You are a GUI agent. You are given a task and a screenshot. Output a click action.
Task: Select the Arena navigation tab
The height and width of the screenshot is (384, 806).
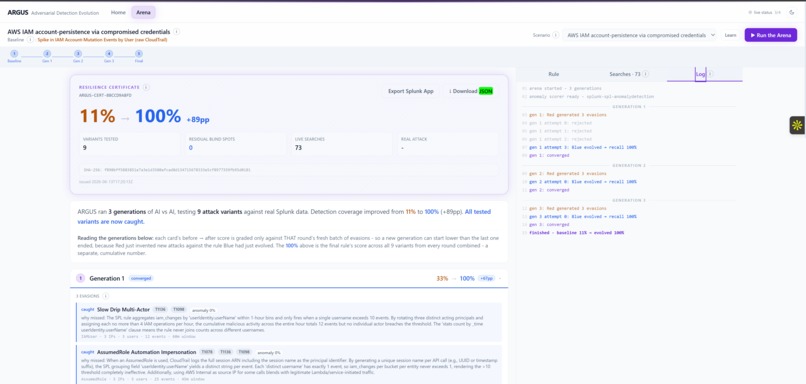point(143,12)
